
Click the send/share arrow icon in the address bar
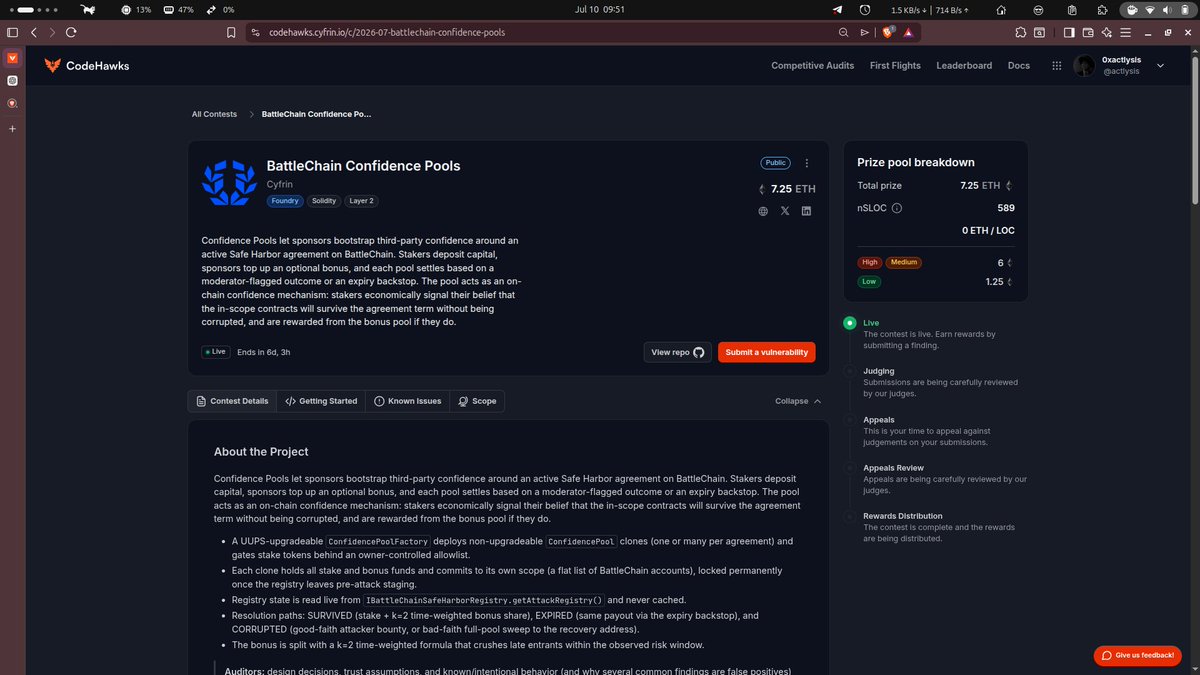[865, 32]
